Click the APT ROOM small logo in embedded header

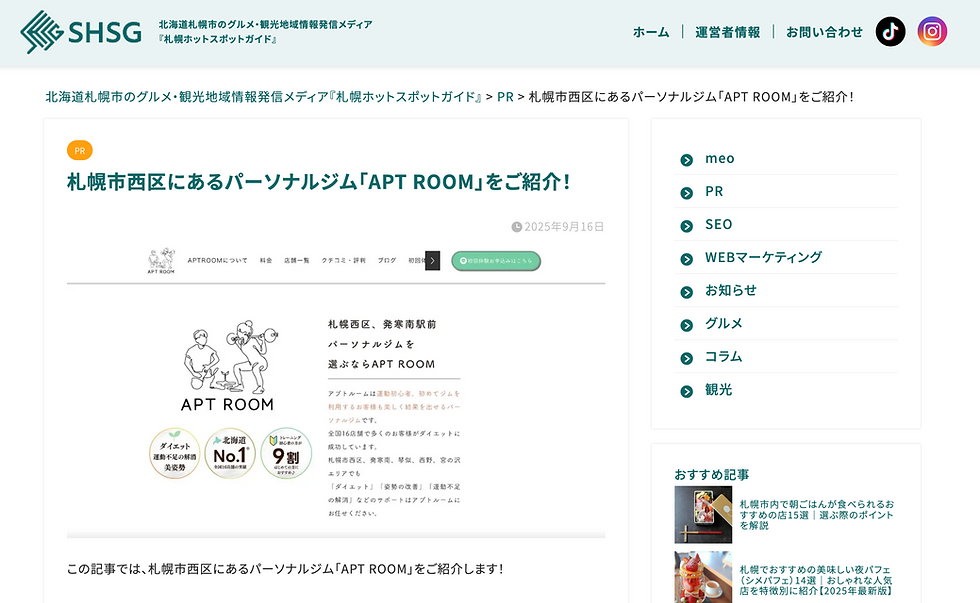tap(161, 261)
